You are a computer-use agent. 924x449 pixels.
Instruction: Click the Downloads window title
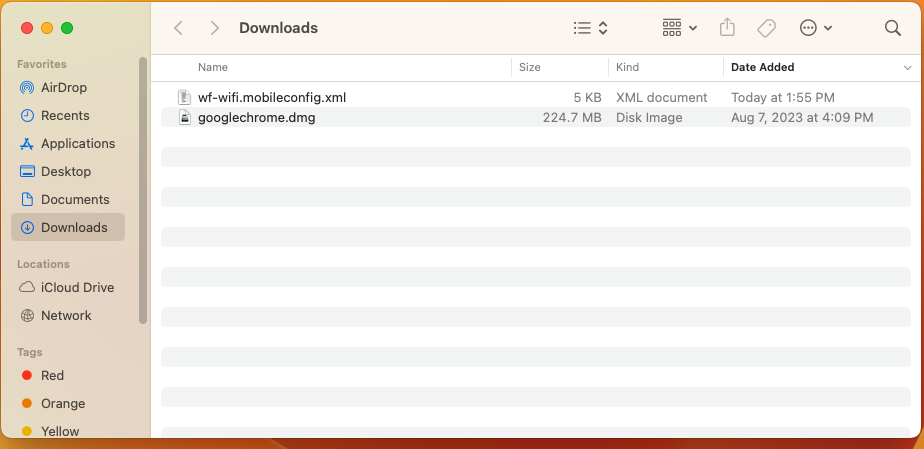click(x=278, y=28)
